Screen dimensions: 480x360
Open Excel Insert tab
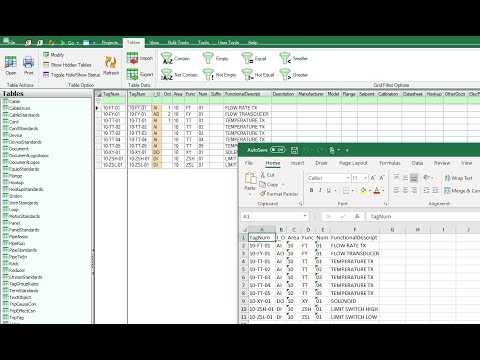click(x=297, y=163)
